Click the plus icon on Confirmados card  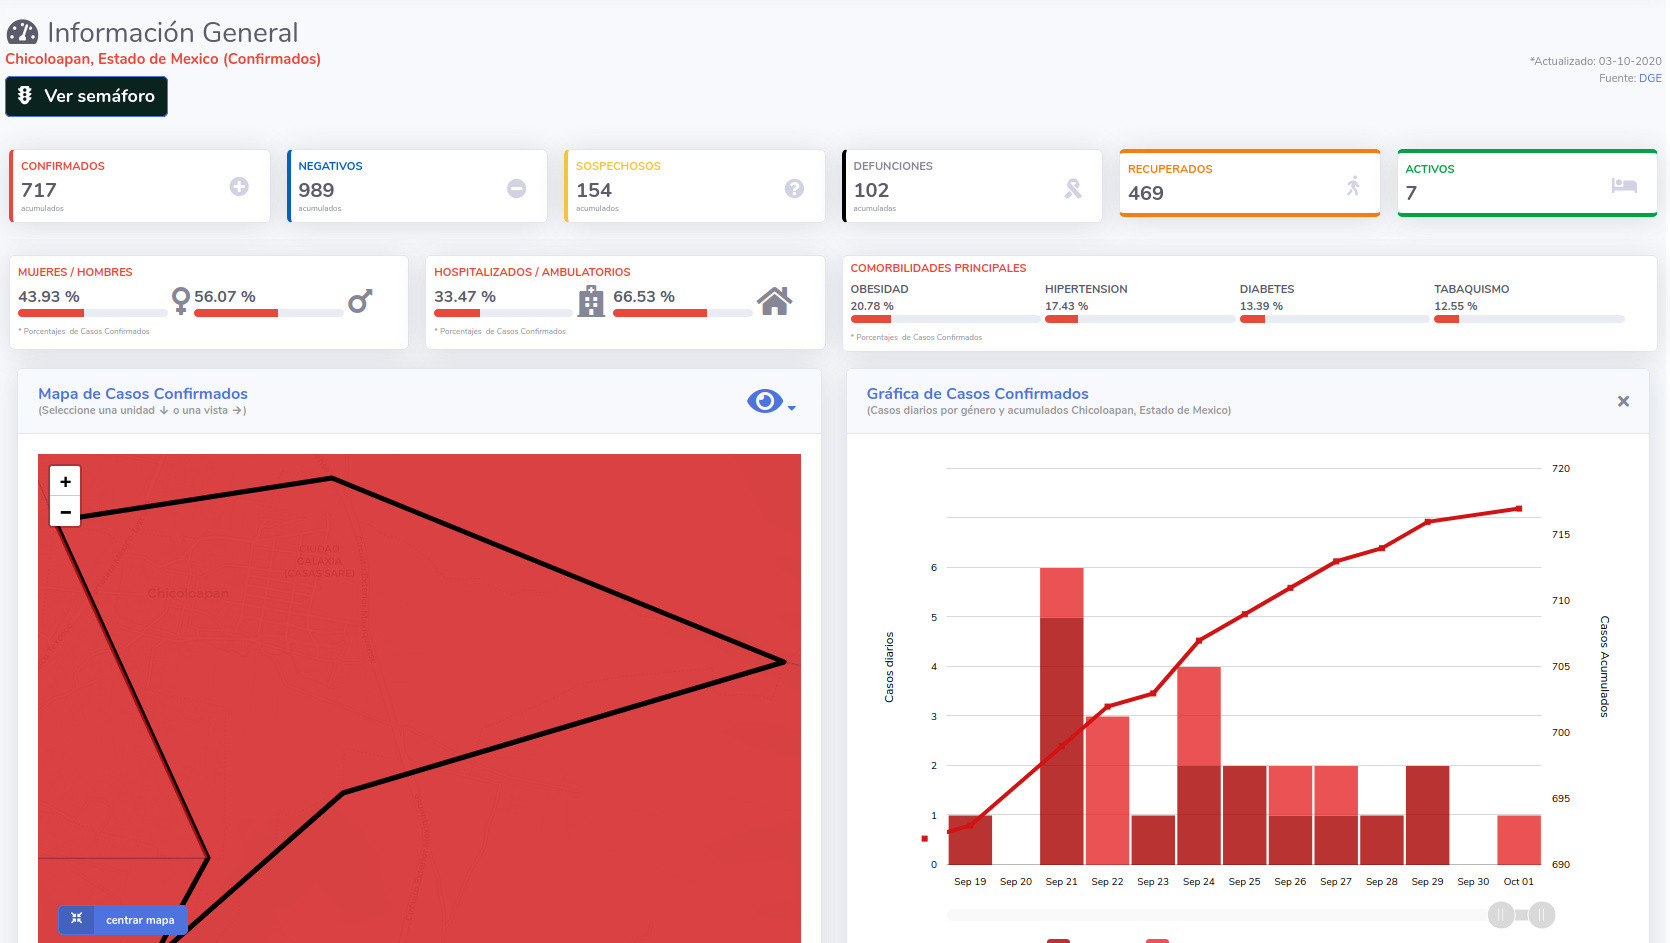[x=239, y=186]
